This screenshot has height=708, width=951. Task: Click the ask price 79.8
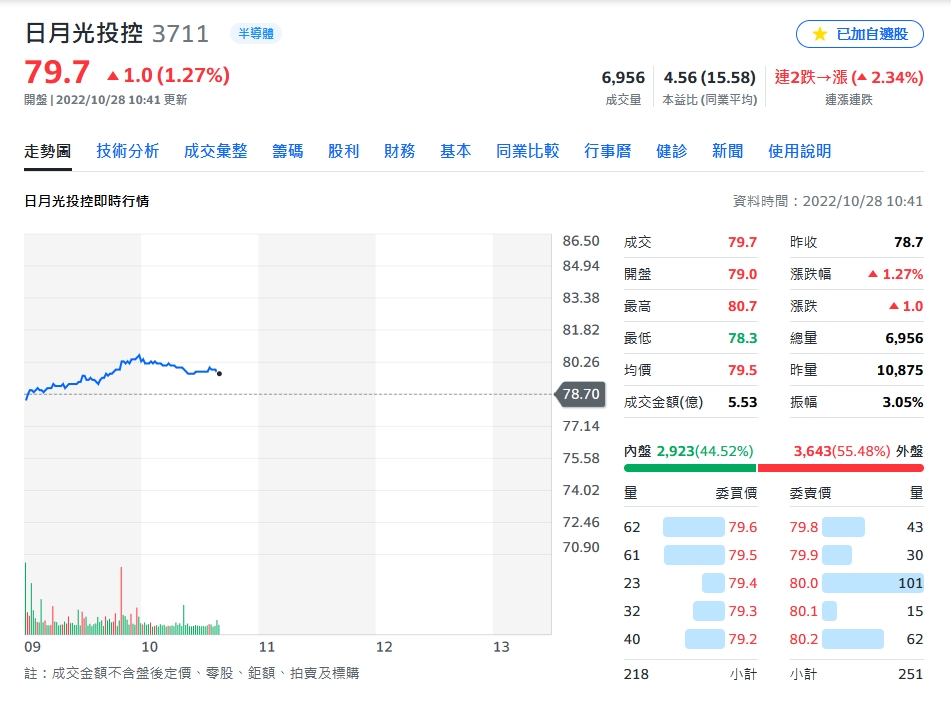pyautogui.click(x=804, y=527)
